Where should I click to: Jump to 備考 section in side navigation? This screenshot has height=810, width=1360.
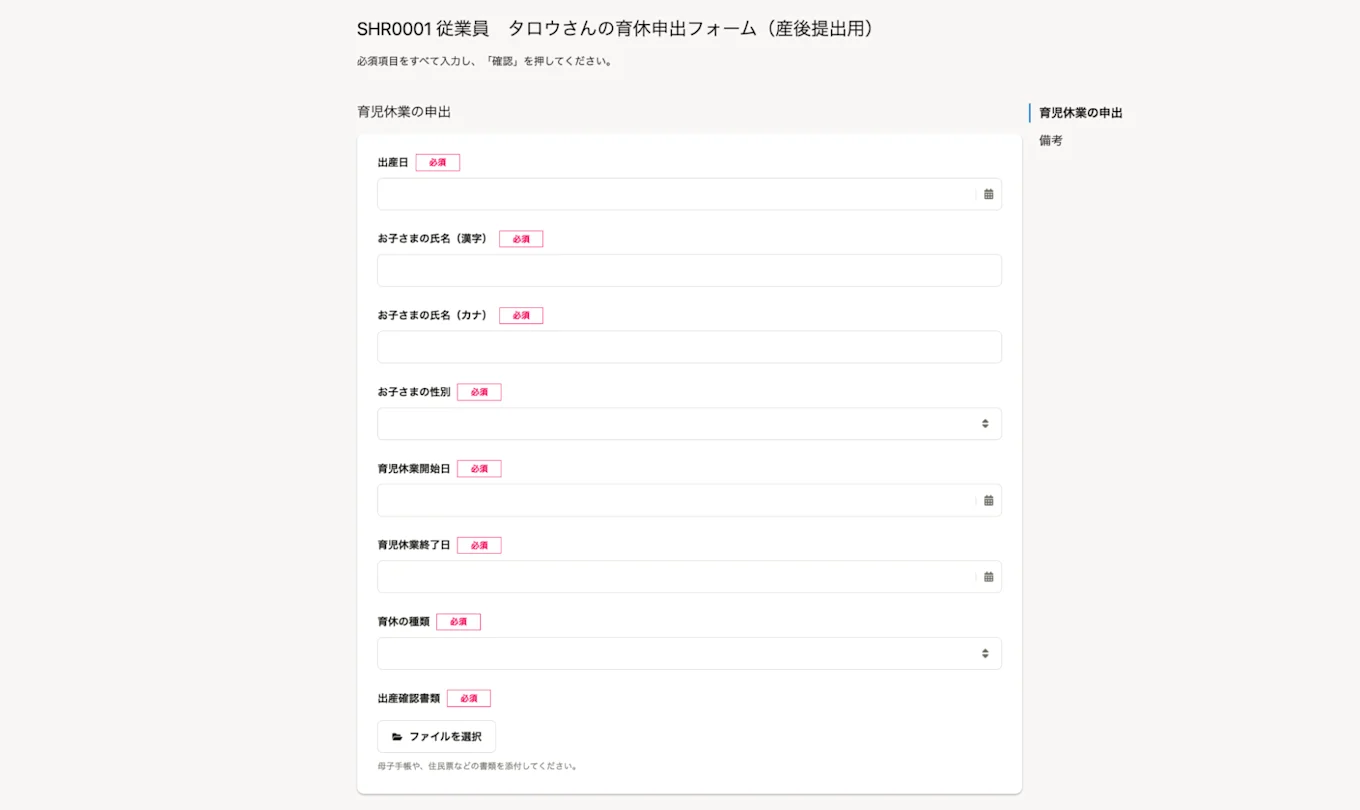[1051, 141]
